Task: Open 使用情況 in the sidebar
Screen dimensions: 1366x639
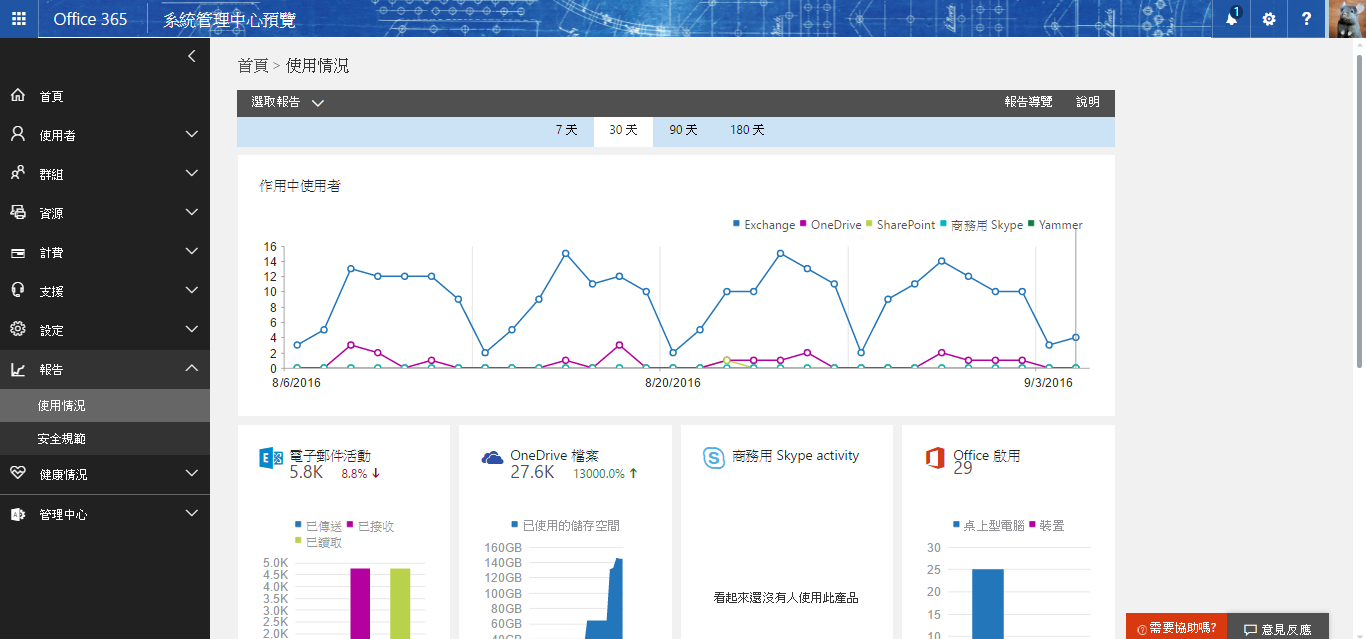Action: point(105,406)
